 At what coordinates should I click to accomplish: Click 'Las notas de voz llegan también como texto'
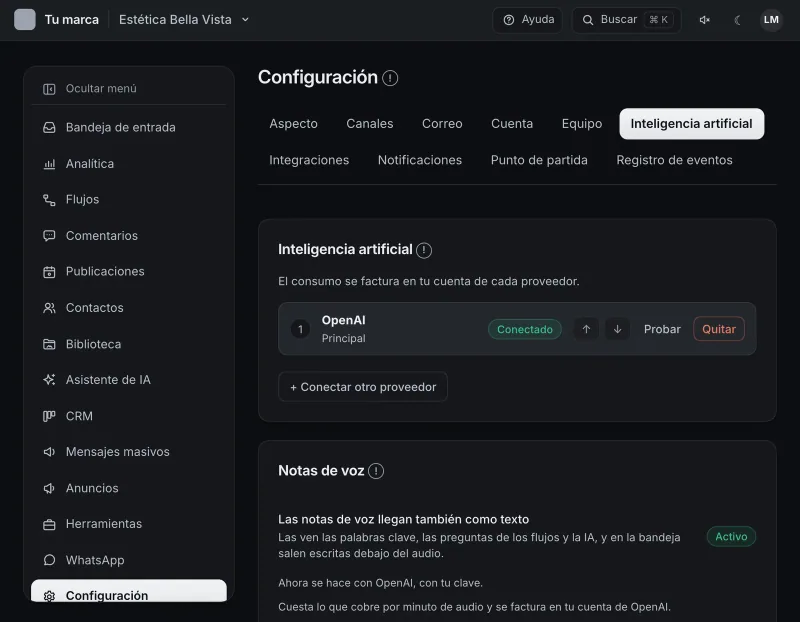tap(403, 519)
